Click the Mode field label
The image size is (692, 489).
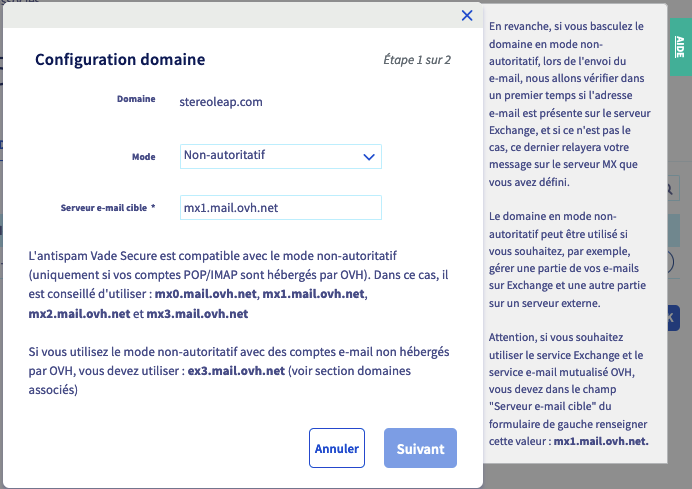[x=144, y=157]
